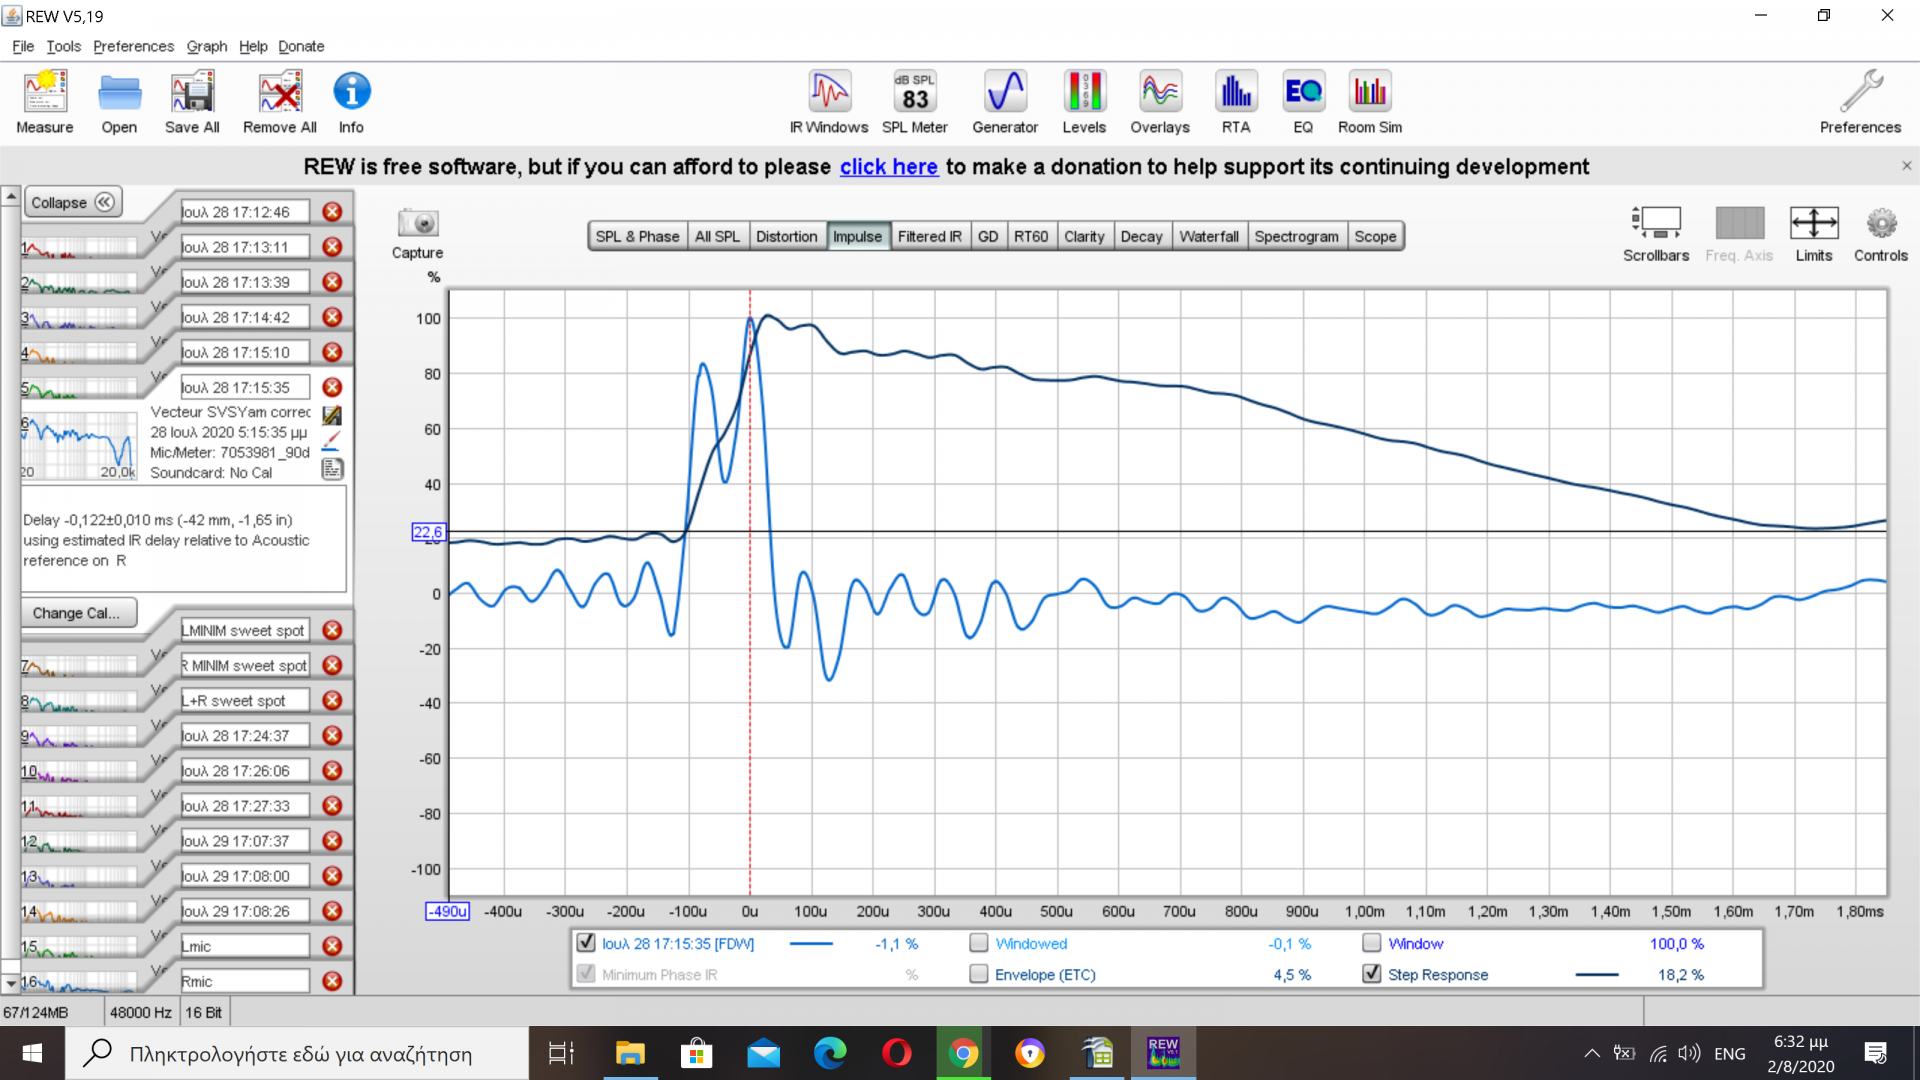The image size is (1920, 1080).
Task: Click FDW trace blue line sample
Action: point(811,943)
